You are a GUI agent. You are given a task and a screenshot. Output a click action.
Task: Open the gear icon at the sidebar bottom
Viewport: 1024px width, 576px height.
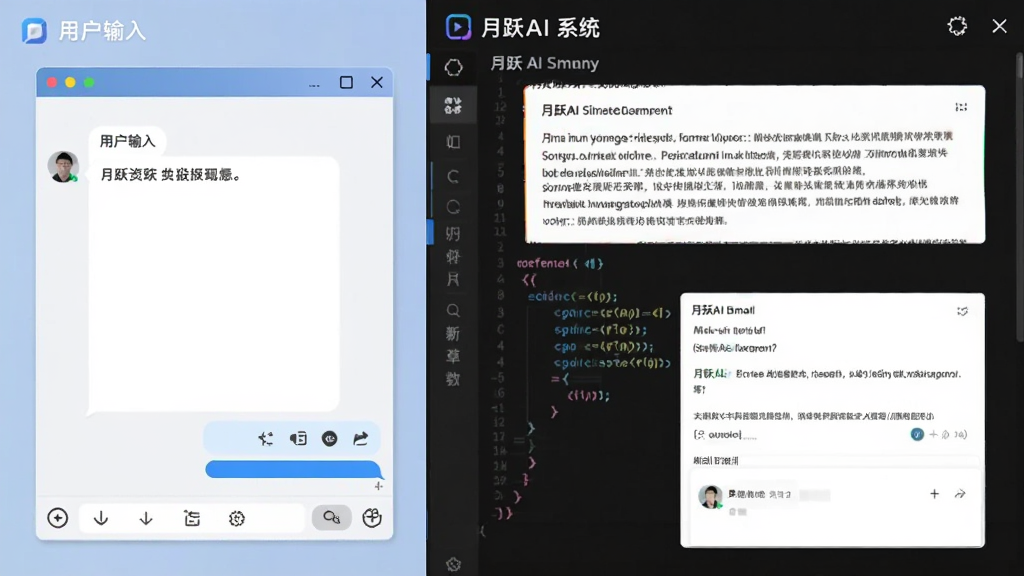pos(453,564)
